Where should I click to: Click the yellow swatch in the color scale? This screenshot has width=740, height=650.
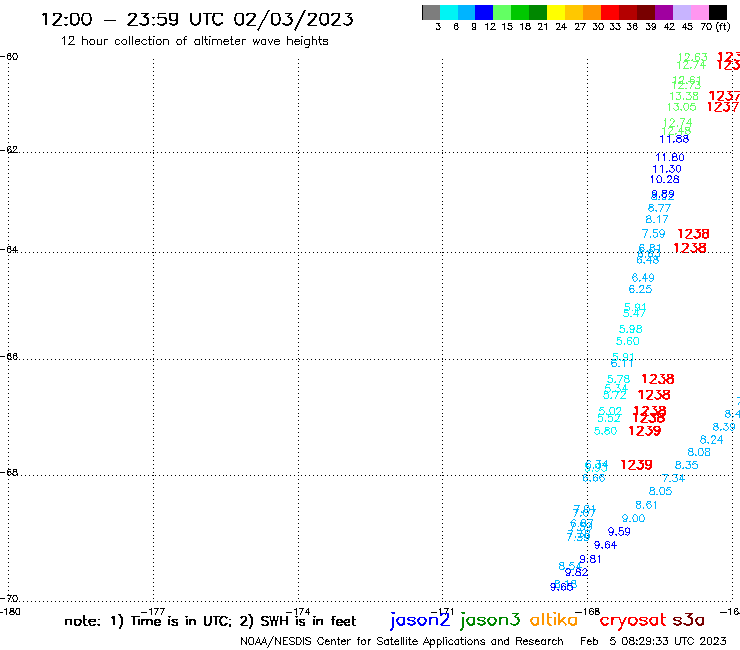pos(556,12)
